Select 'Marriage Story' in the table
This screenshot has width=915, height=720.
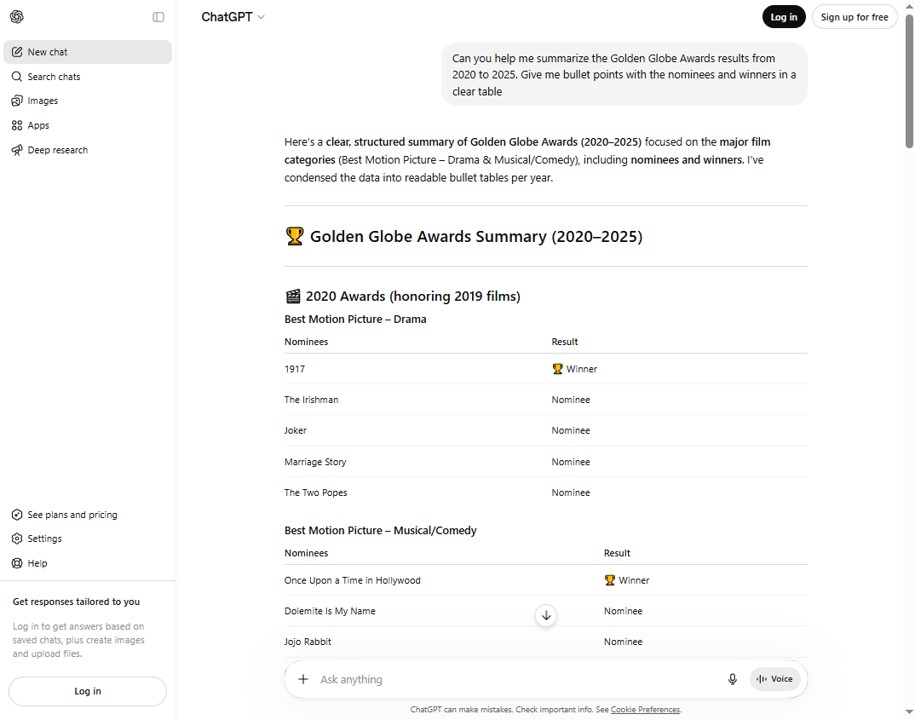tap(315, 462)
